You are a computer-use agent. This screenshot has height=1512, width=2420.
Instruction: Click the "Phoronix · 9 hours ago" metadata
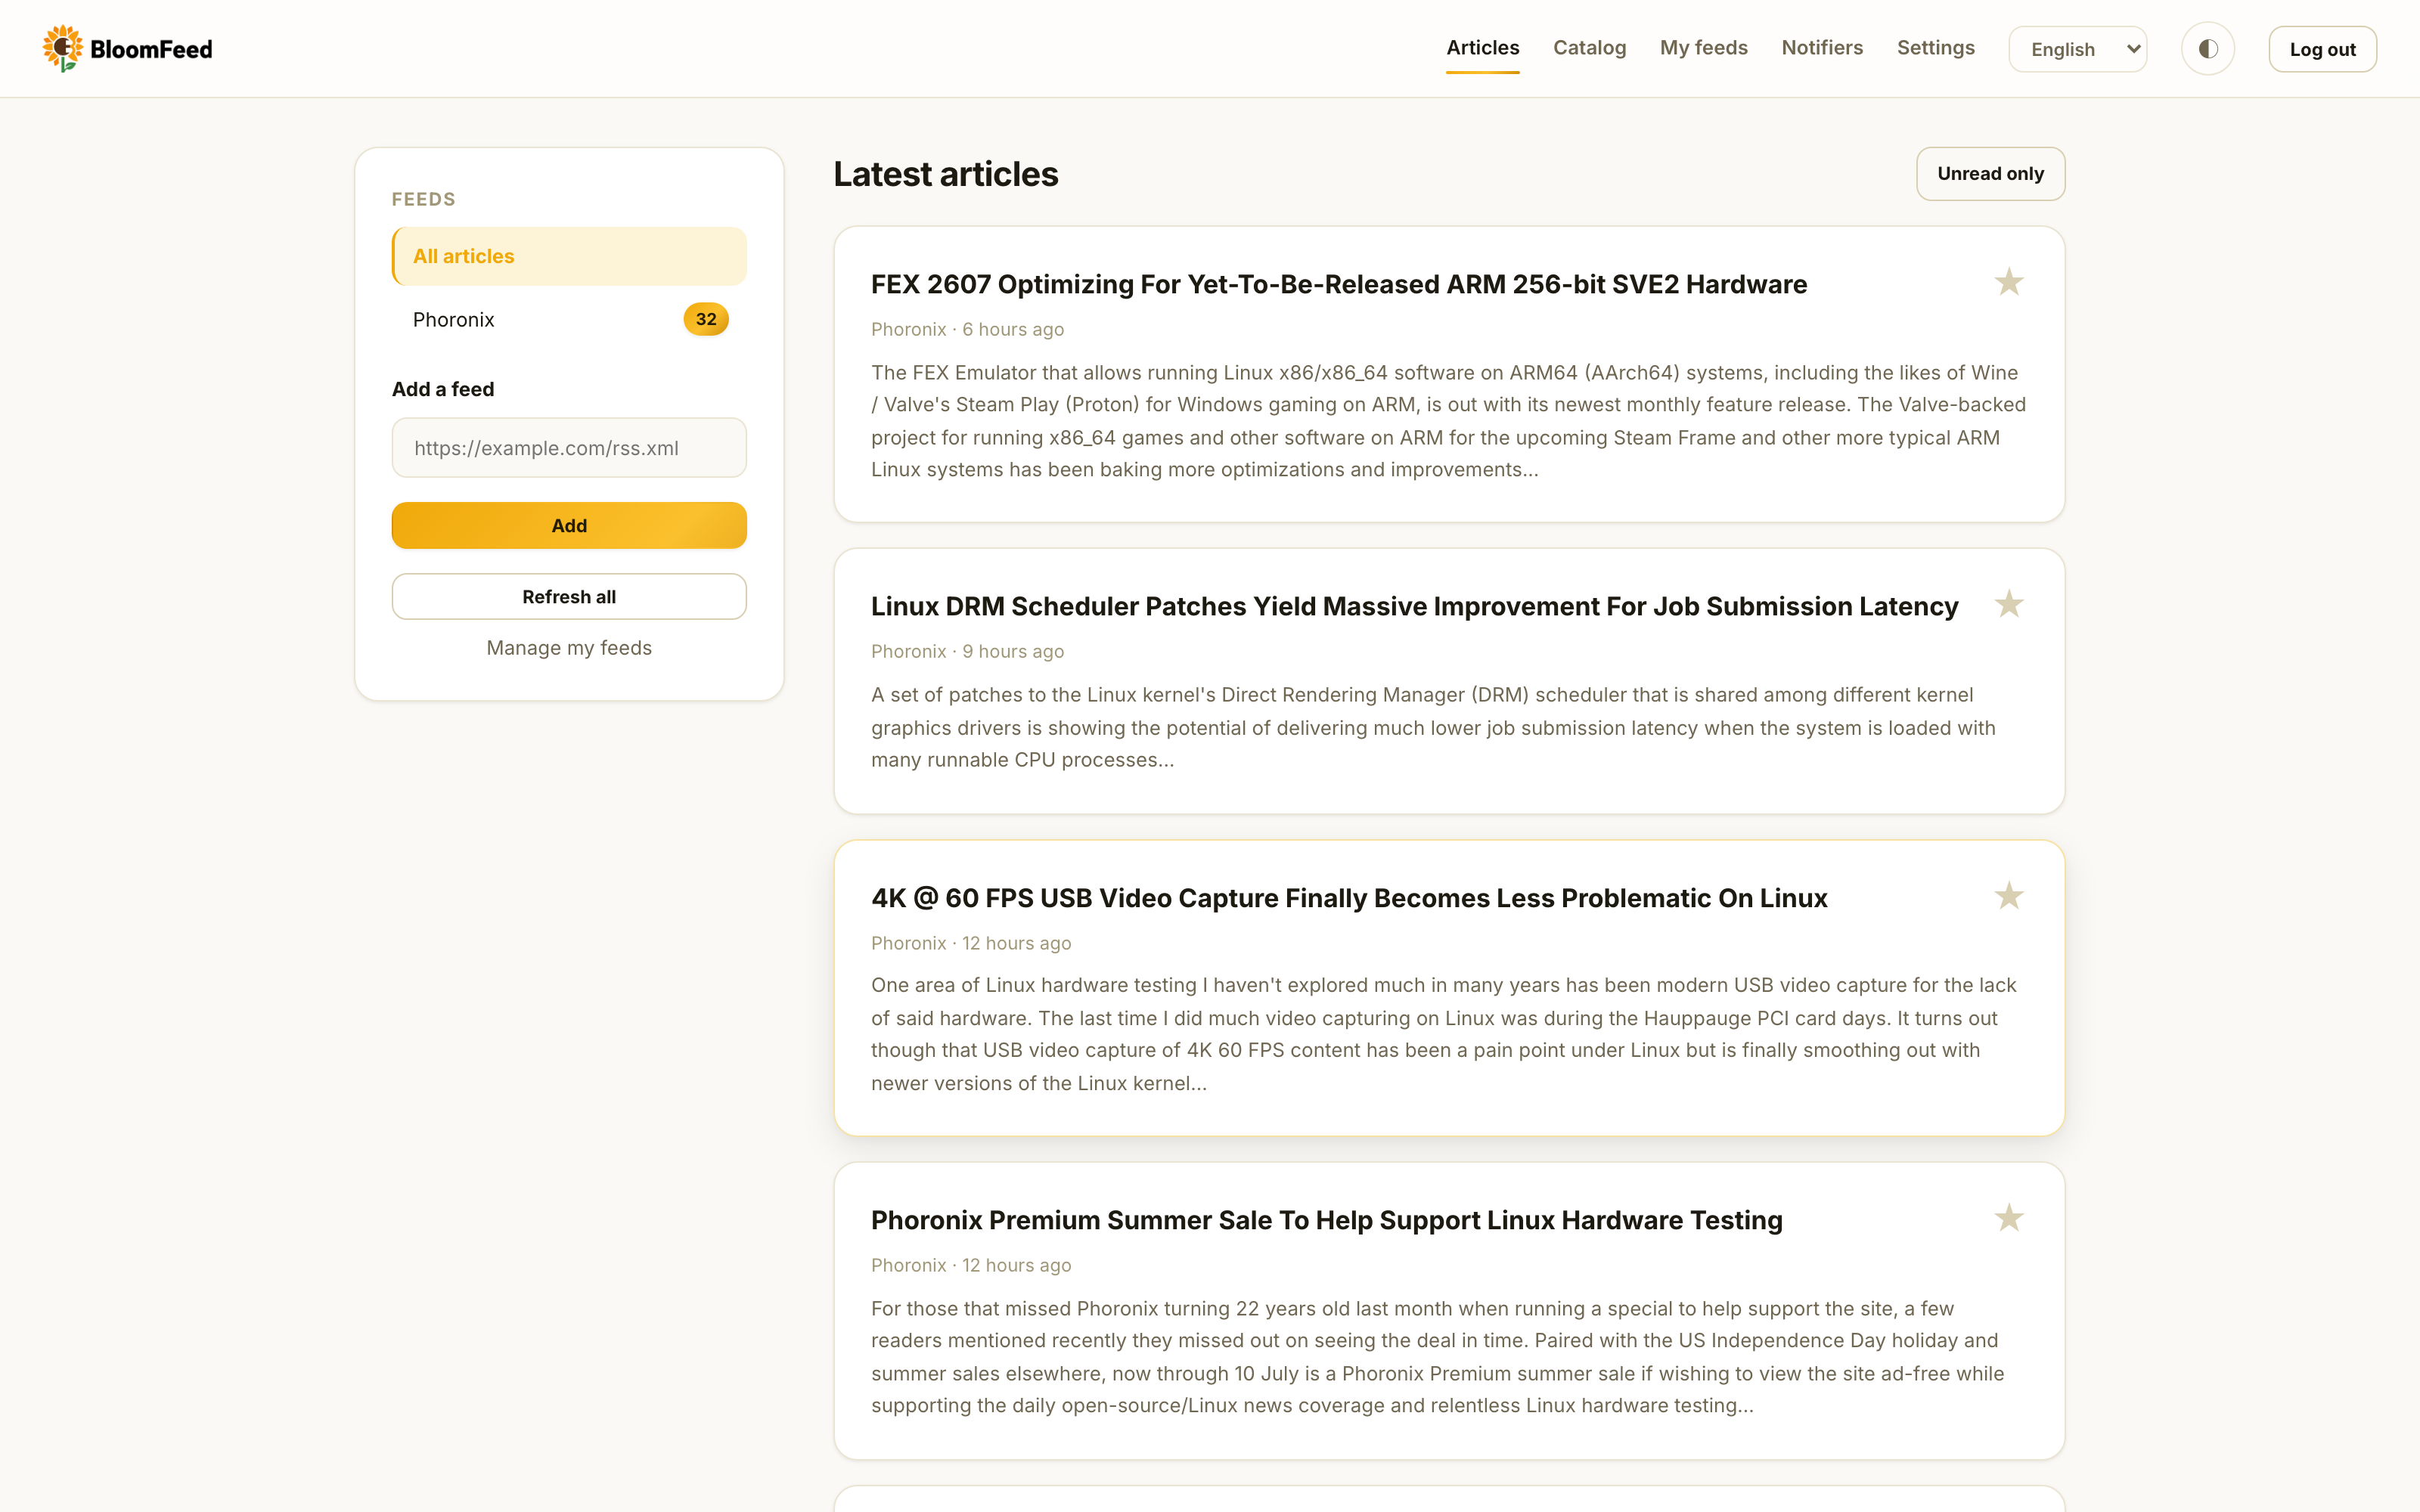coord(967,651)
